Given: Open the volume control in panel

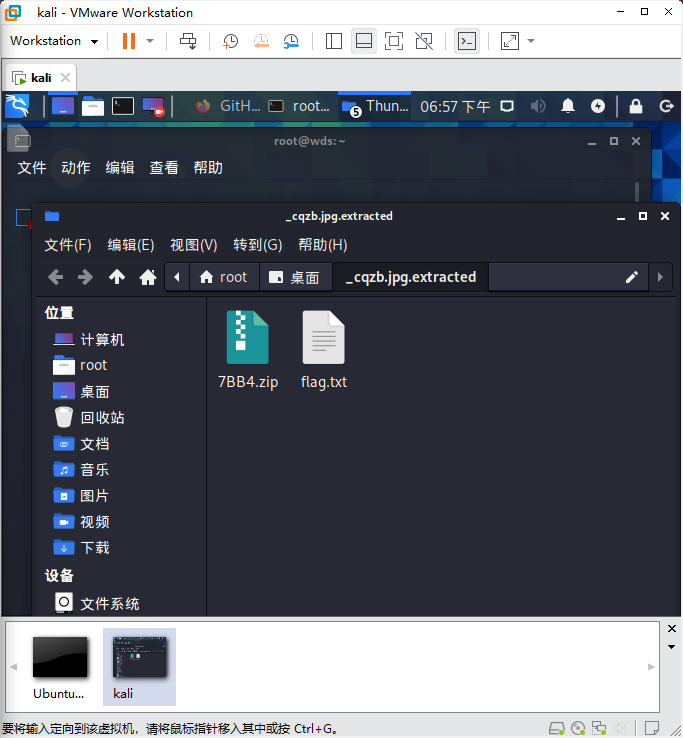Looking at the screenshot, I should 538,106.
